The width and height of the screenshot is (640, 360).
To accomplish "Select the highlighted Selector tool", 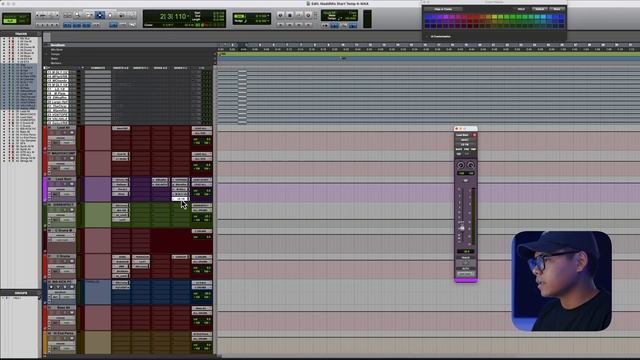I will pyautogui.click(x=100, y=15).
